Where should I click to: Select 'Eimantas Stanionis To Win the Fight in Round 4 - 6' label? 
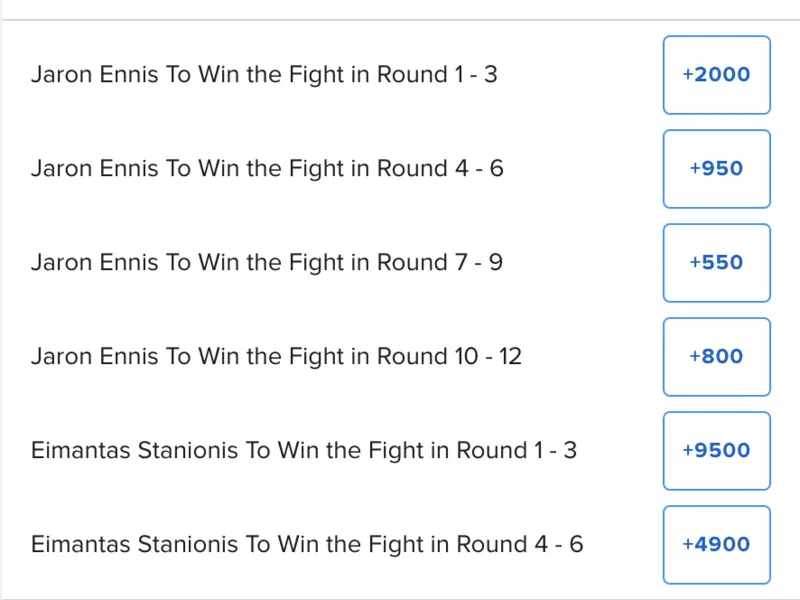point(307,545)
